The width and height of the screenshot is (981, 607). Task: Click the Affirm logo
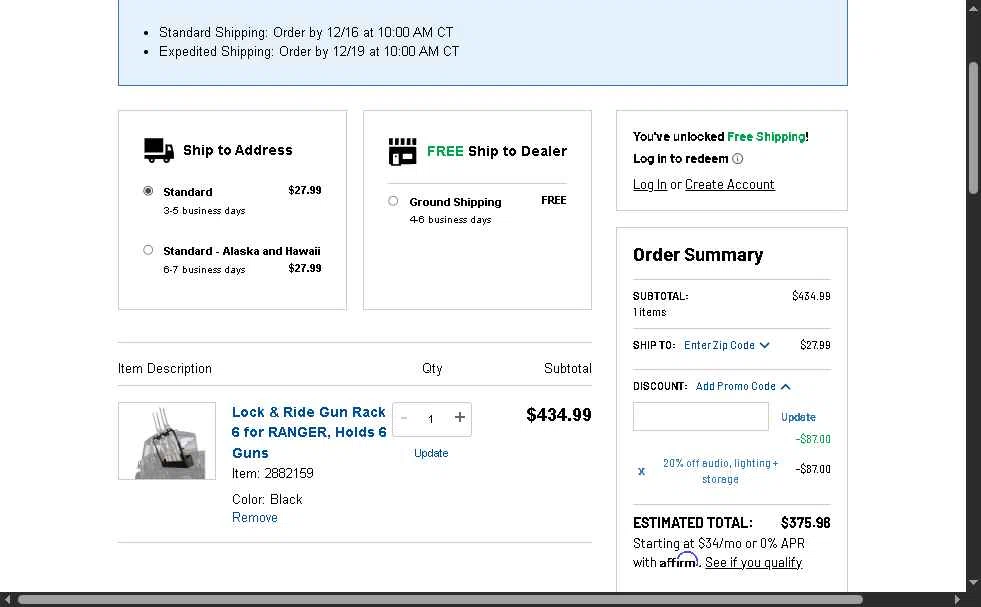coord(678,561)
